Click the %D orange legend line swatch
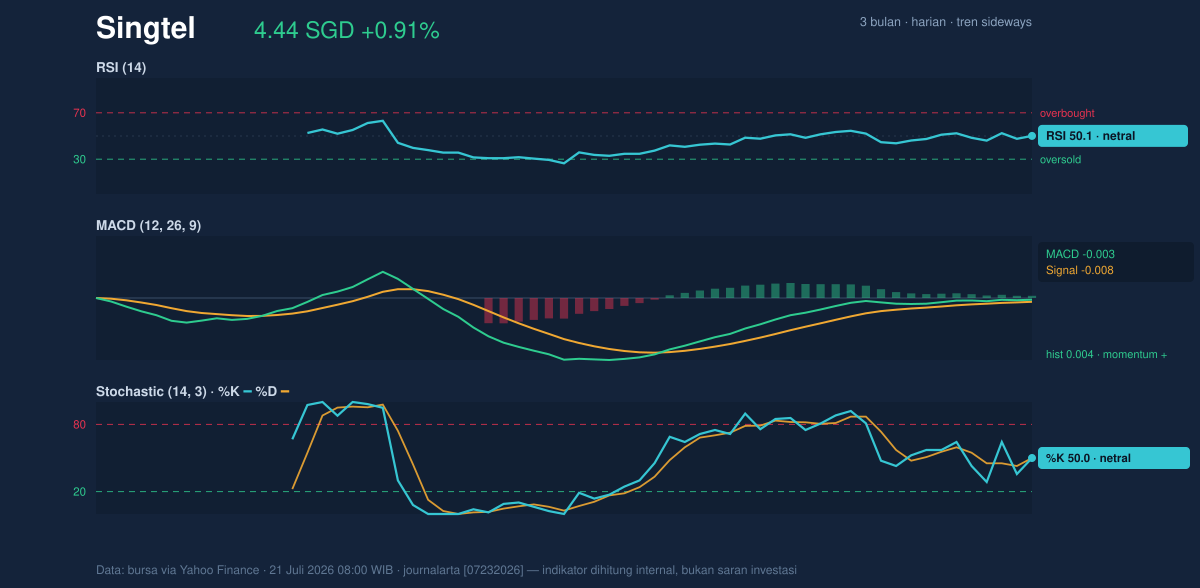The image size is (1200, 588). tap(284, 392)
